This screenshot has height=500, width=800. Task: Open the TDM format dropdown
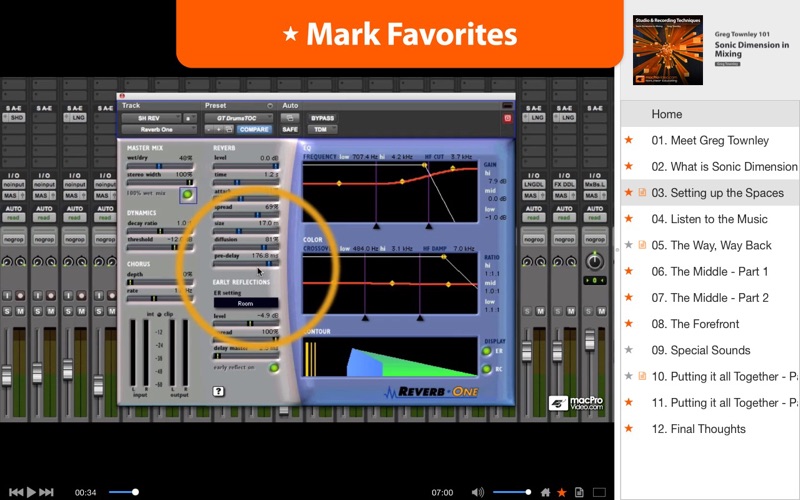pyautogui.click(x=322, y=130)
